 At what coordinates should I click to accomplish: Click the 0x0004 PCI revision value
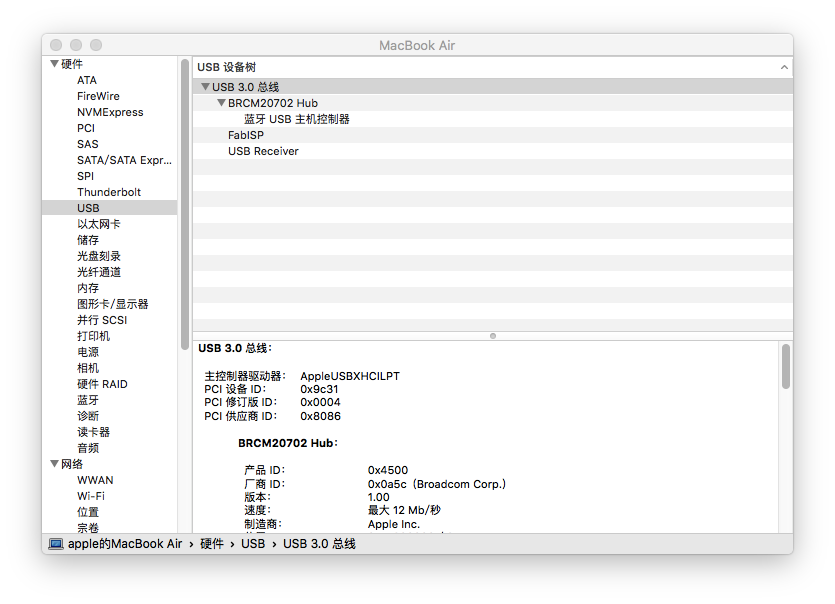(320, 402)
